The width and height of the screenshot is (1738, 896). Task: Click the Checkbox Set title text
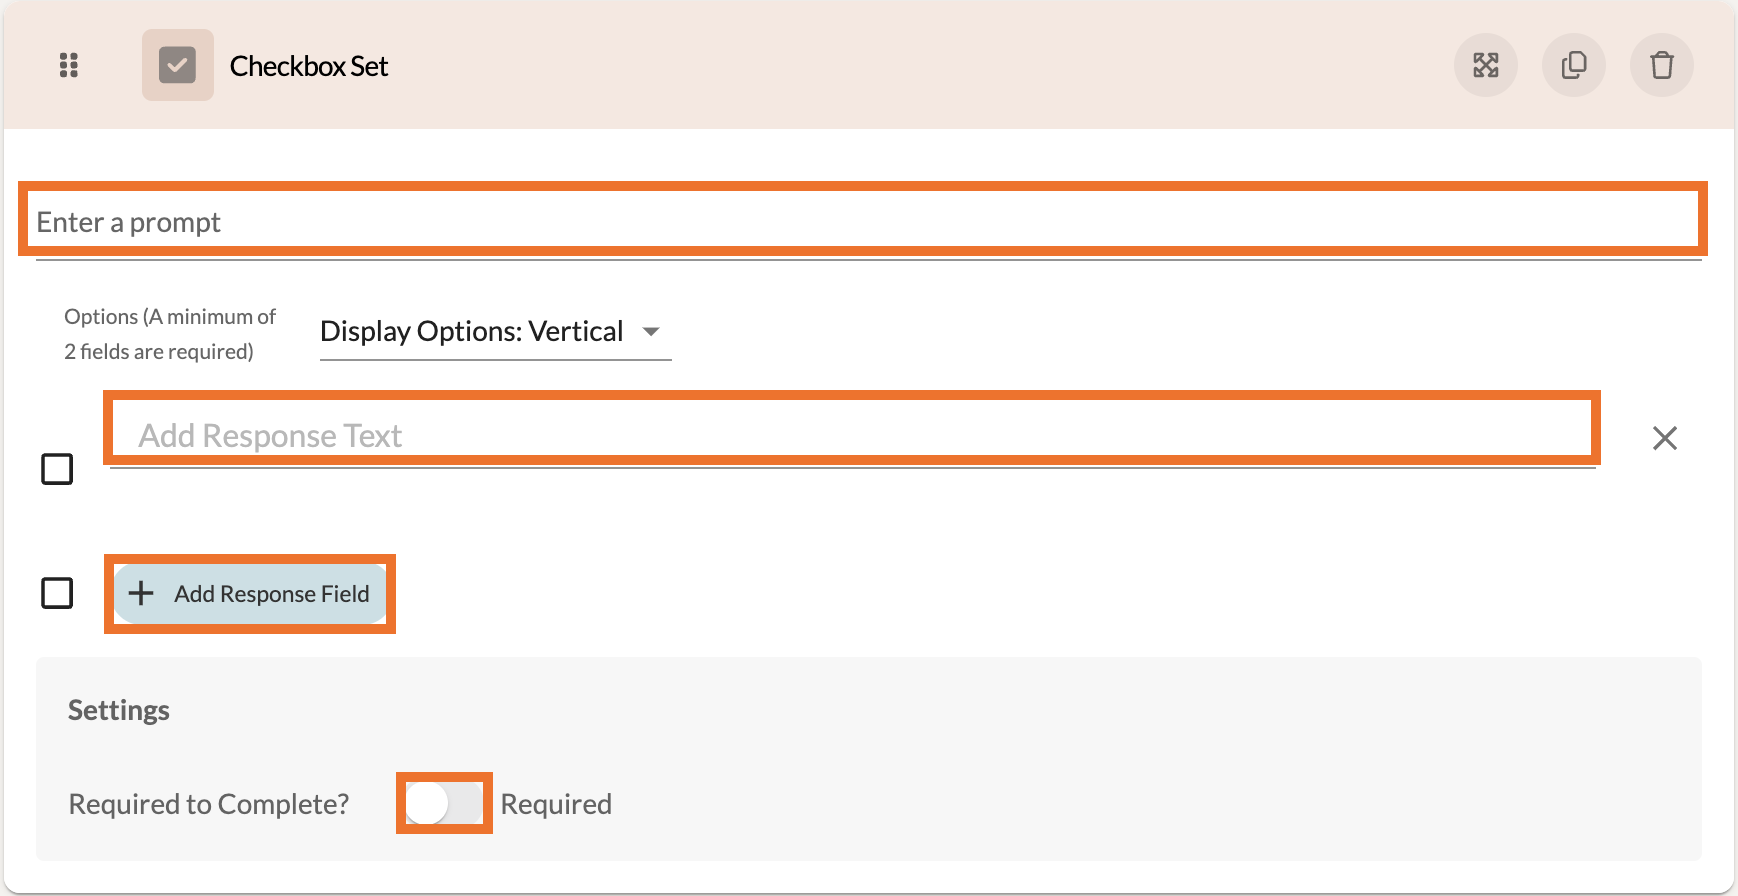pos(308,66)
